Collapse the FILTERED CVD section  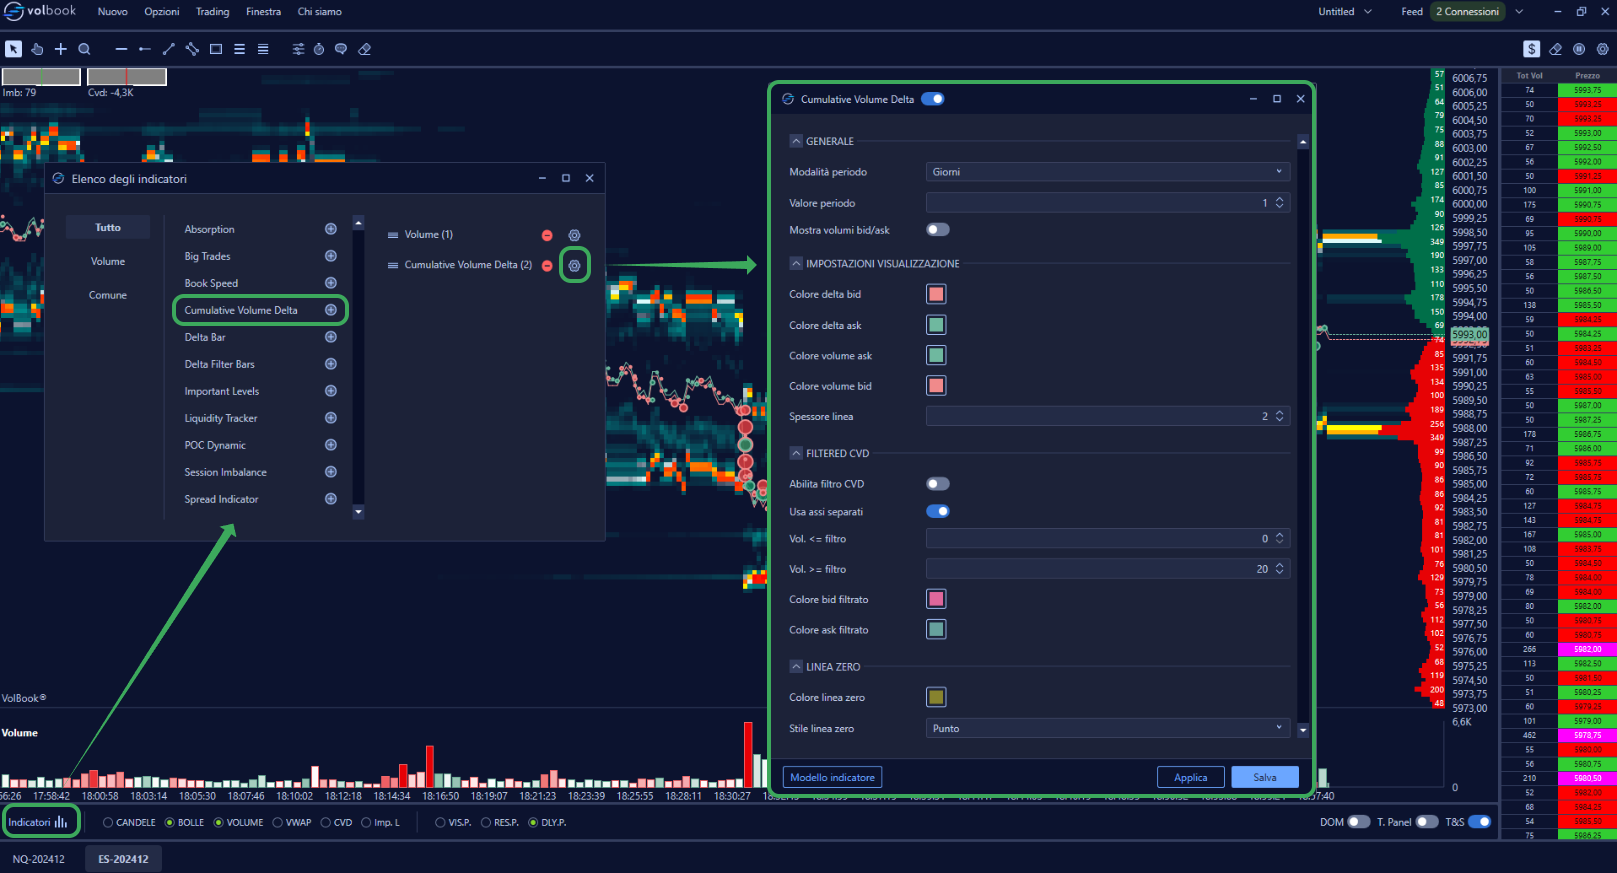796,453
